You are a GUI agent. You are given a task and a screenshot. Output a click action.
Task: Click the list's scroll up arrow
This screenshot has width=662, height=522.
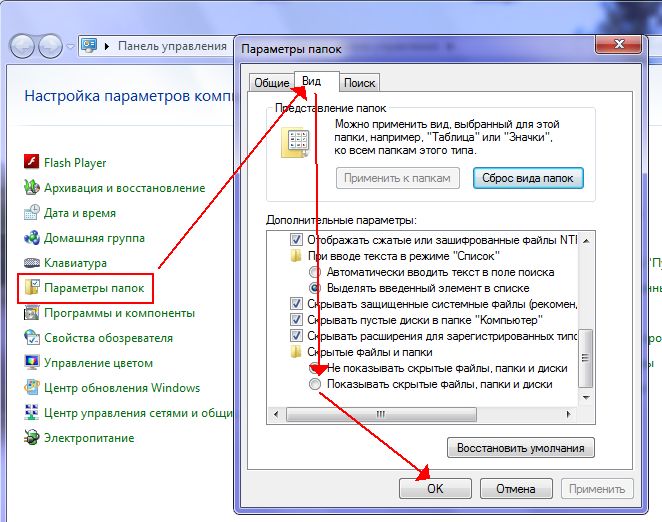(586, 241)
